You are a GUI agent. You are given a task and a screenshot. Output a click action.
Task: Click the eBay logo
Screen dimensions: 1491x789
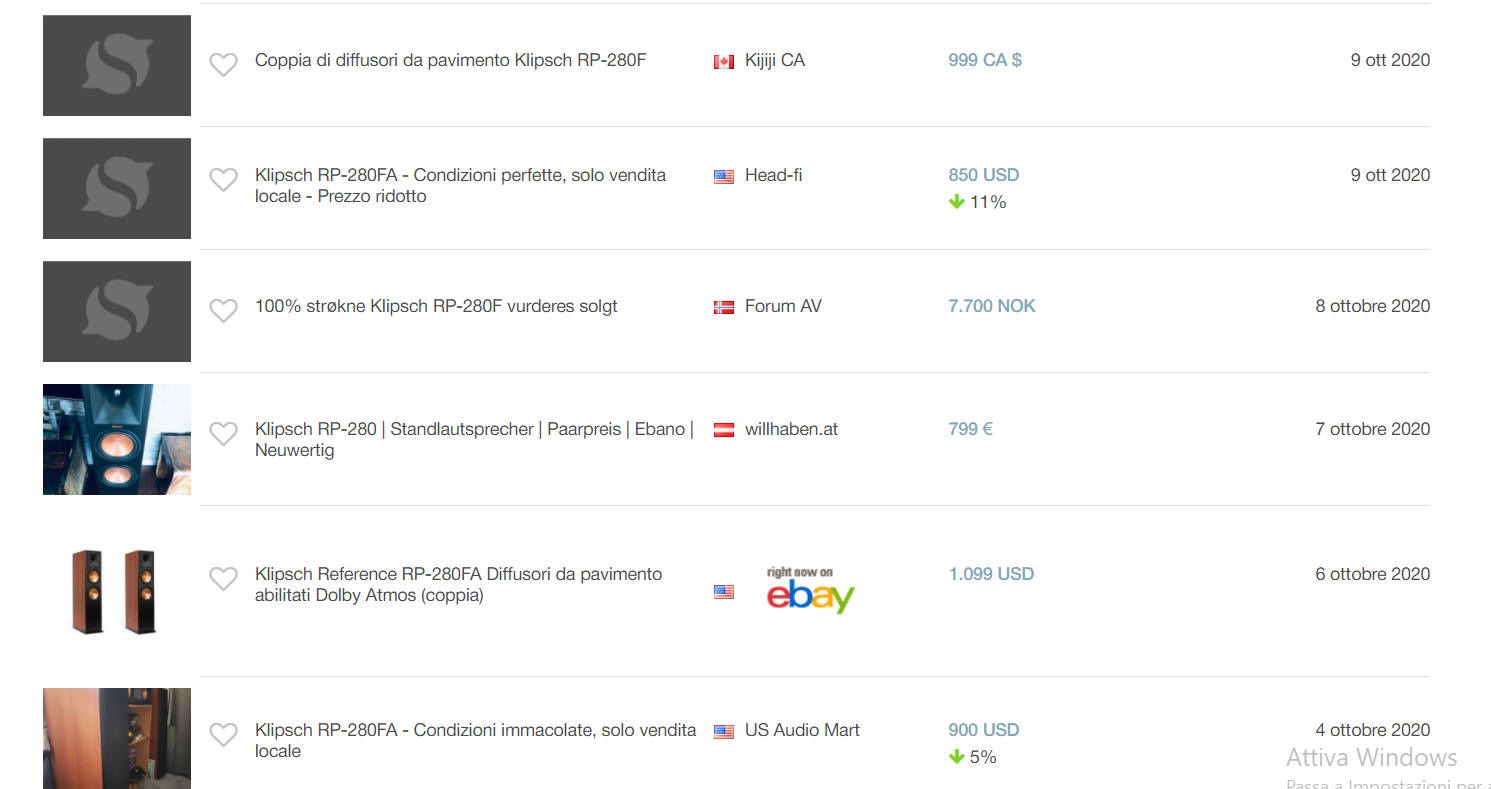[x=810, y=590]
